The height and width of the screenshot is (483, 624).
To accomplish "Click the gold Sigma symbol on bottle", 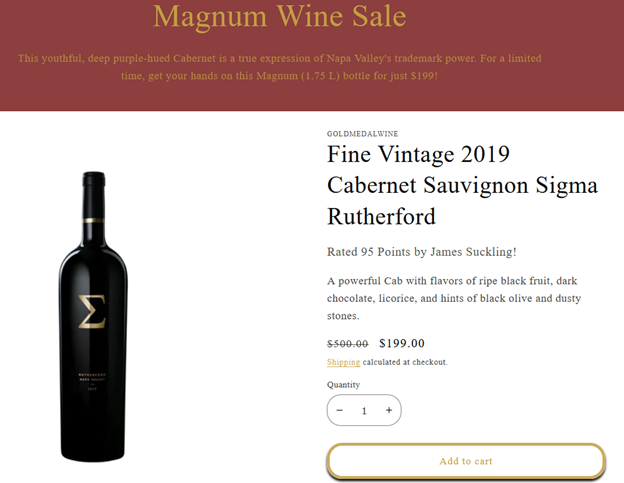I will (92, 311).
